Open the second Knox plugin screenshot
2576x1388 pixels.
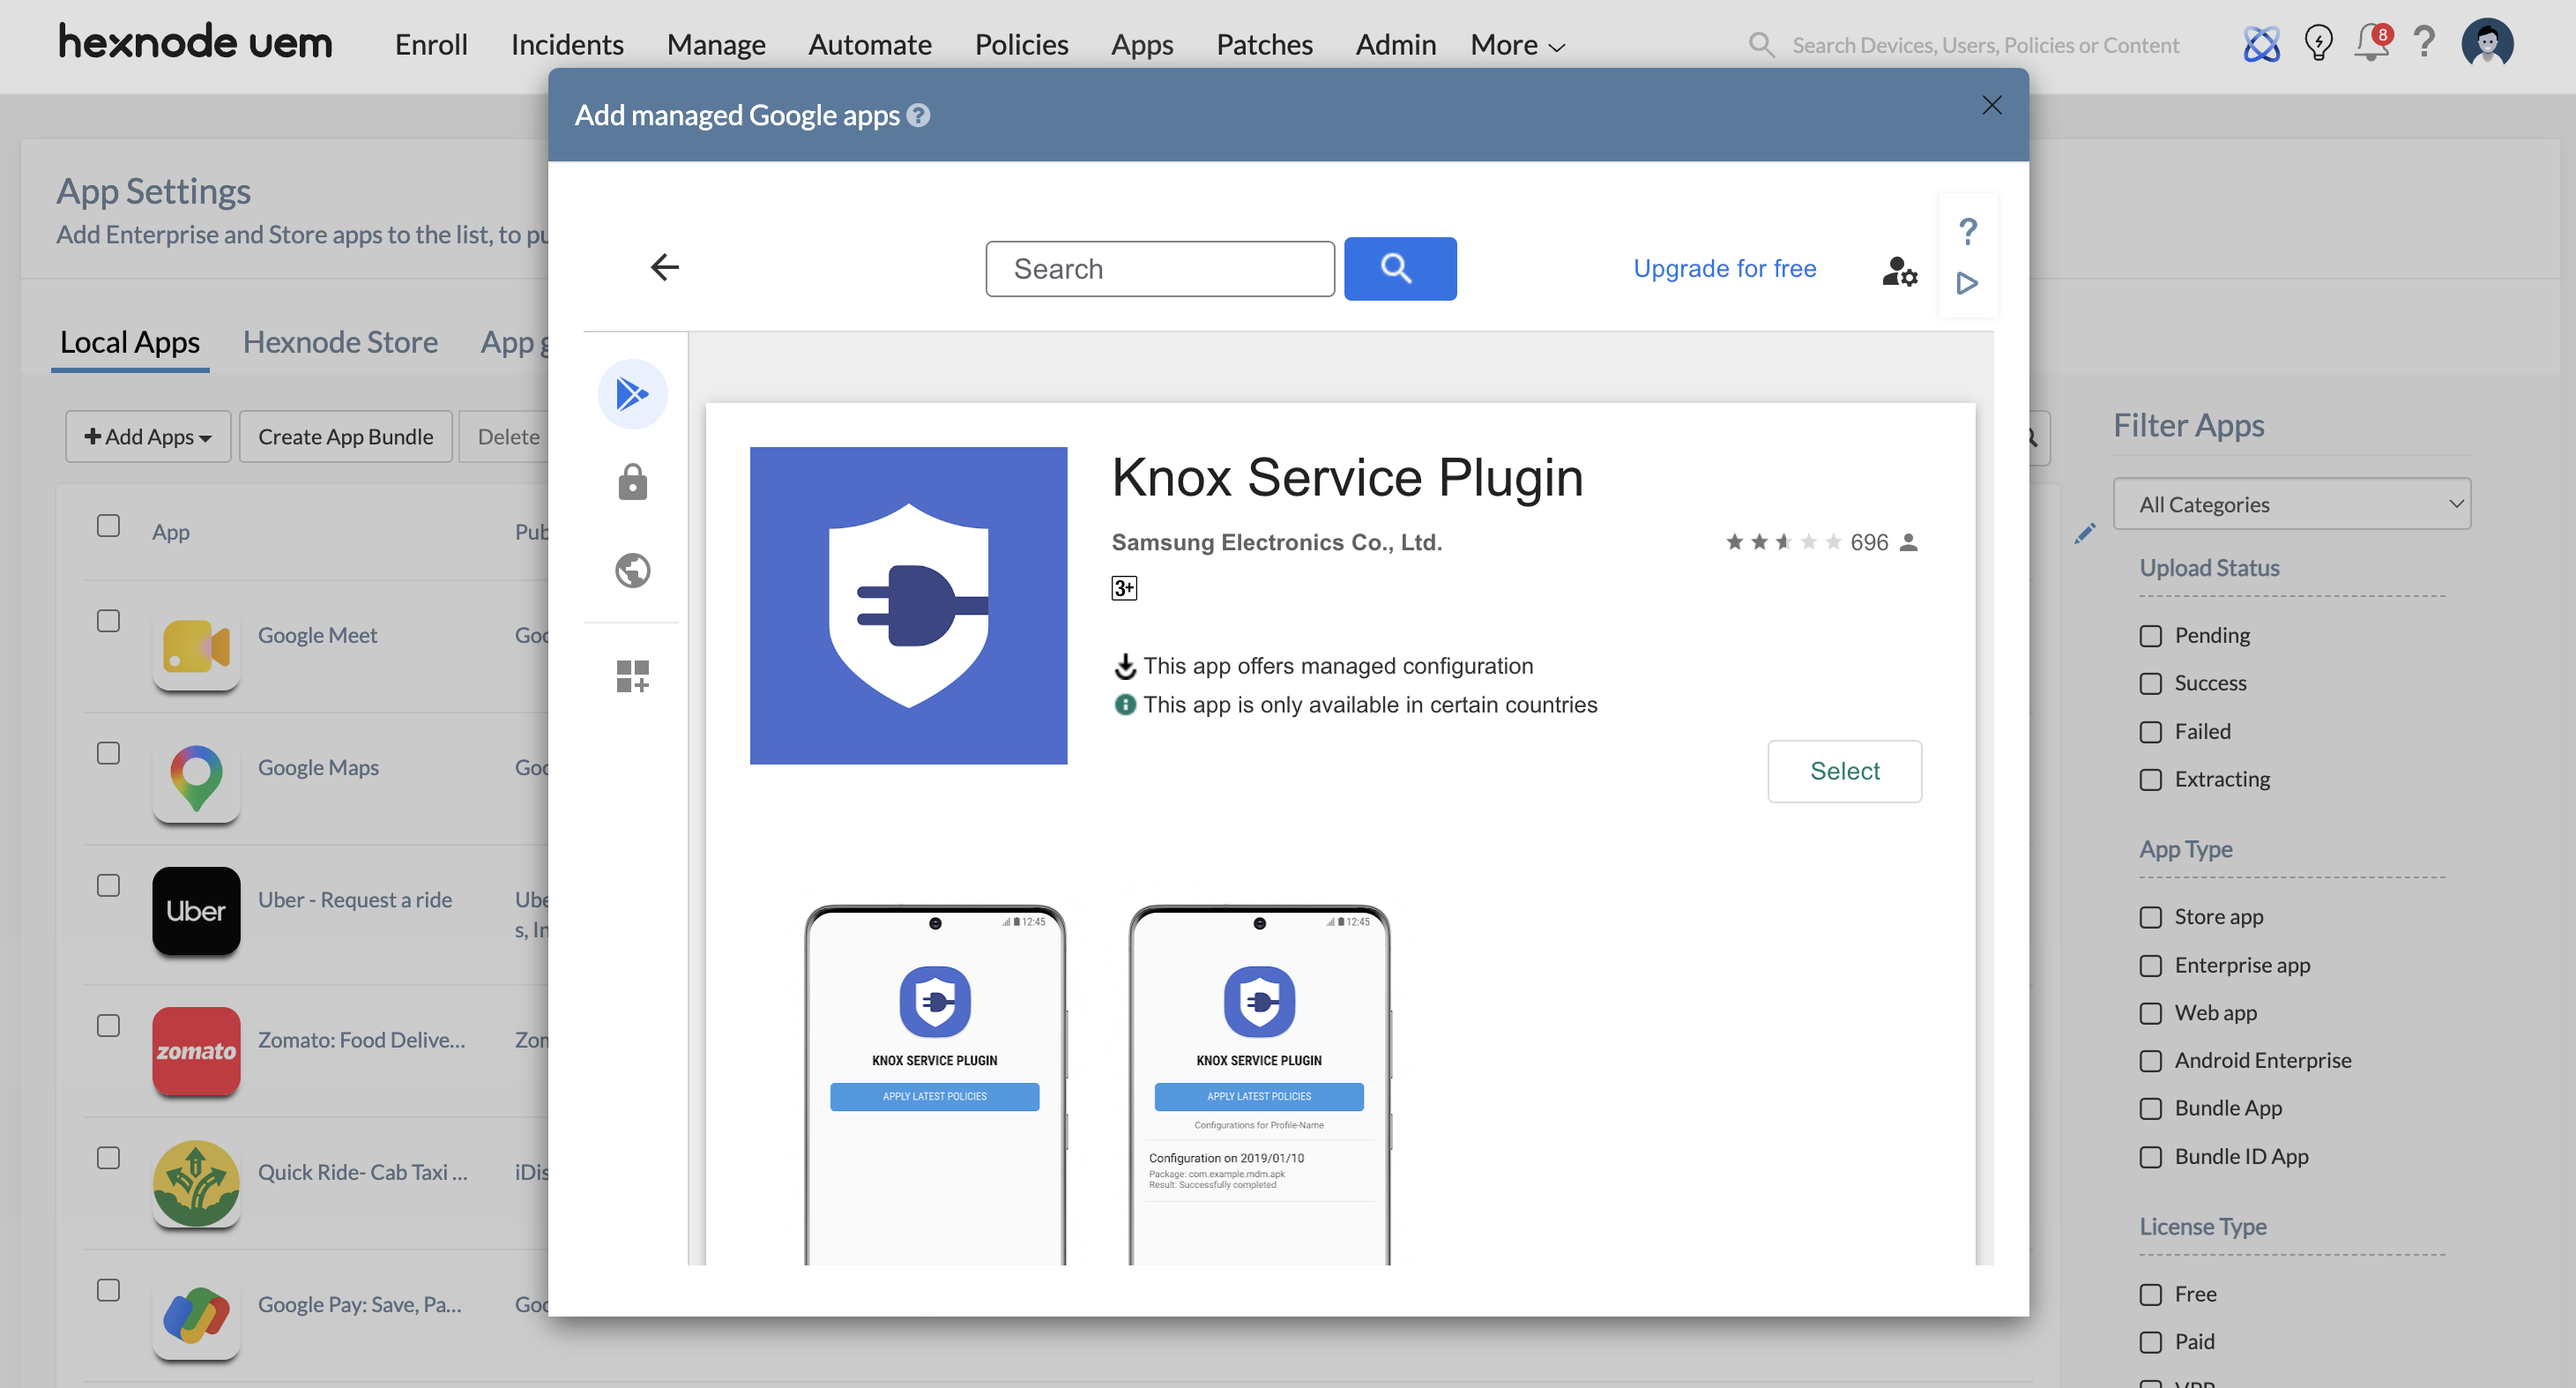coord(1259,1084)
